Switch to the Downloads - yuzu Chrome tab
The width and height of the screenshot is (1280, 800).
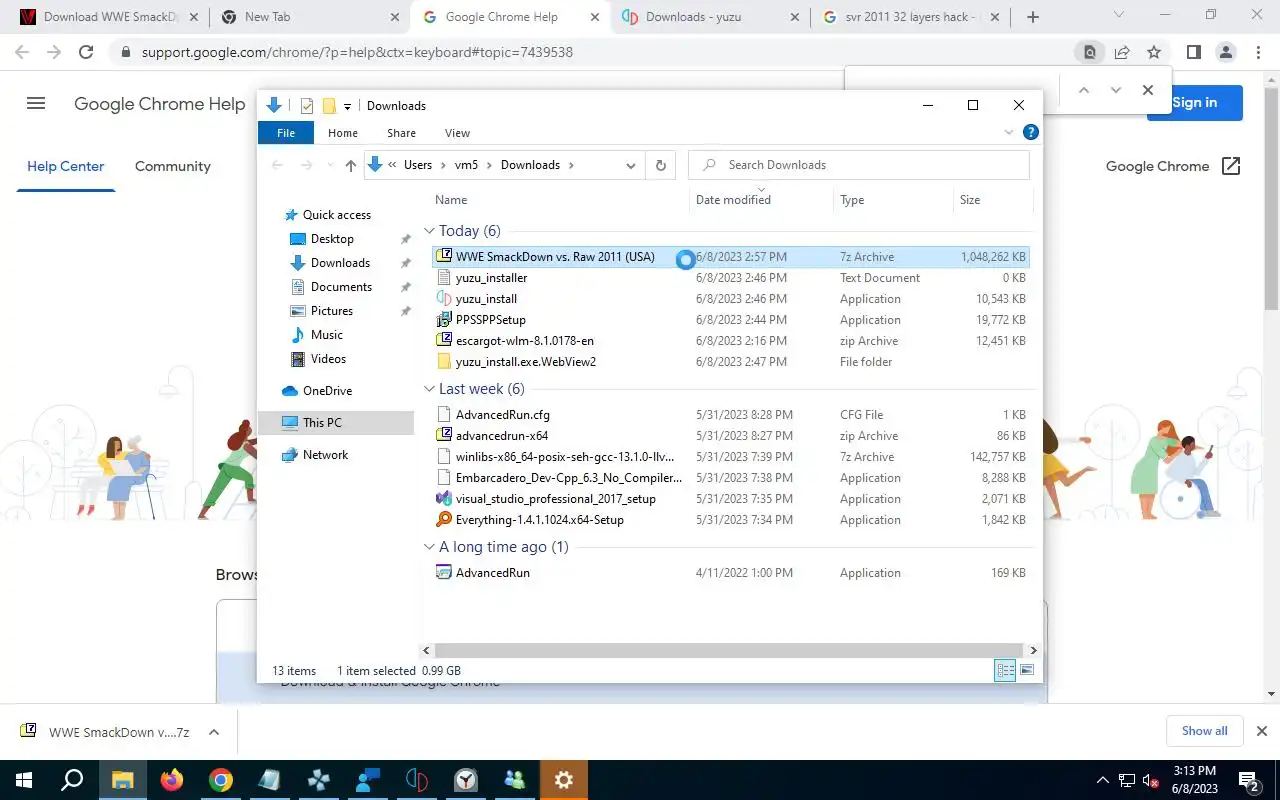pos(710,17)
